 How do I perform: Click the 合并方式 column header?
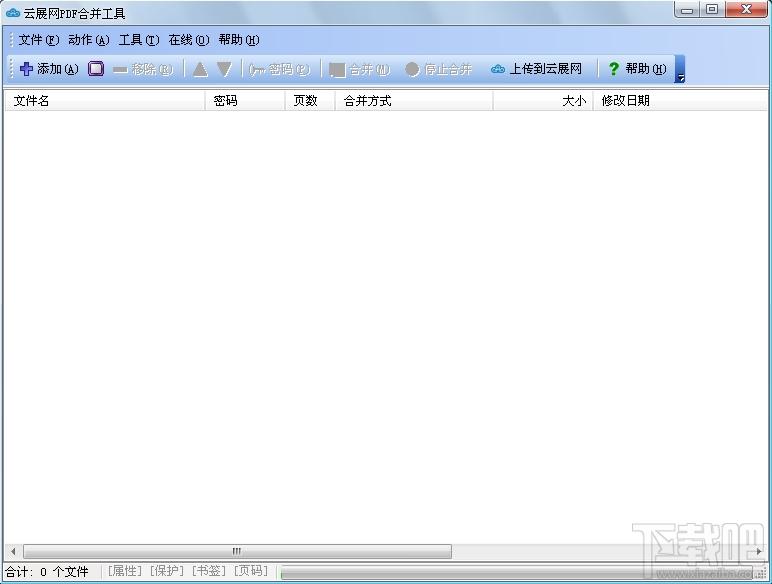[x=414, y=101]
